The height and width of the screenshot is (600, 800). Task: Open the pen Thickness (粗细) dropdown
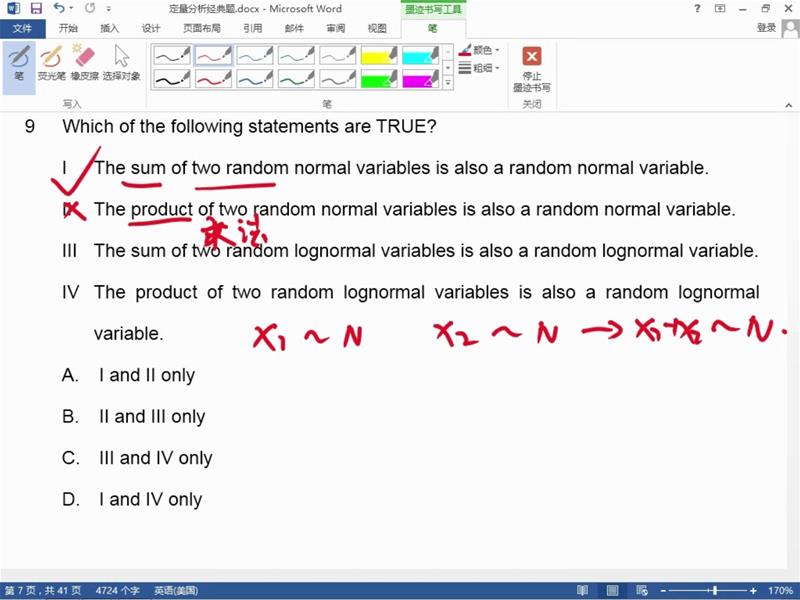479,67
